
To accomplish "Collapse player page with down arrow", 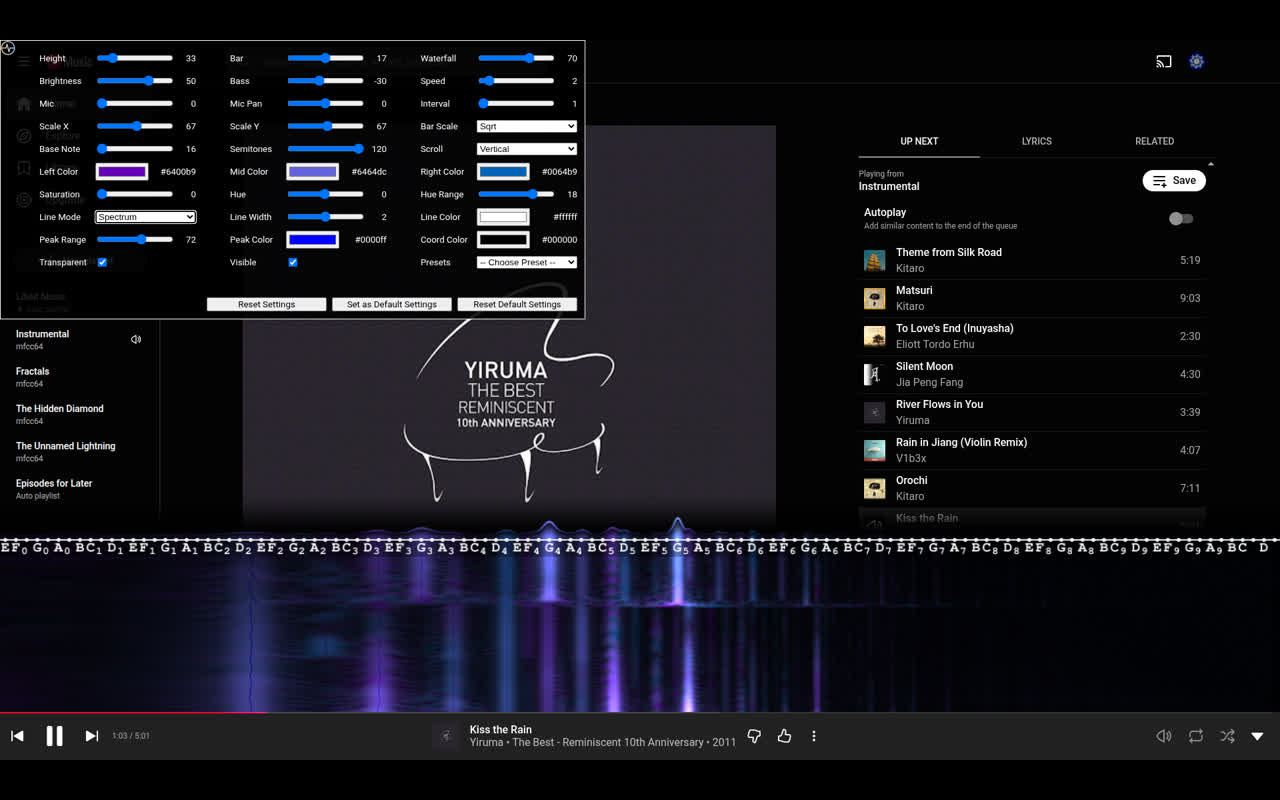I will pos(1258,736).
